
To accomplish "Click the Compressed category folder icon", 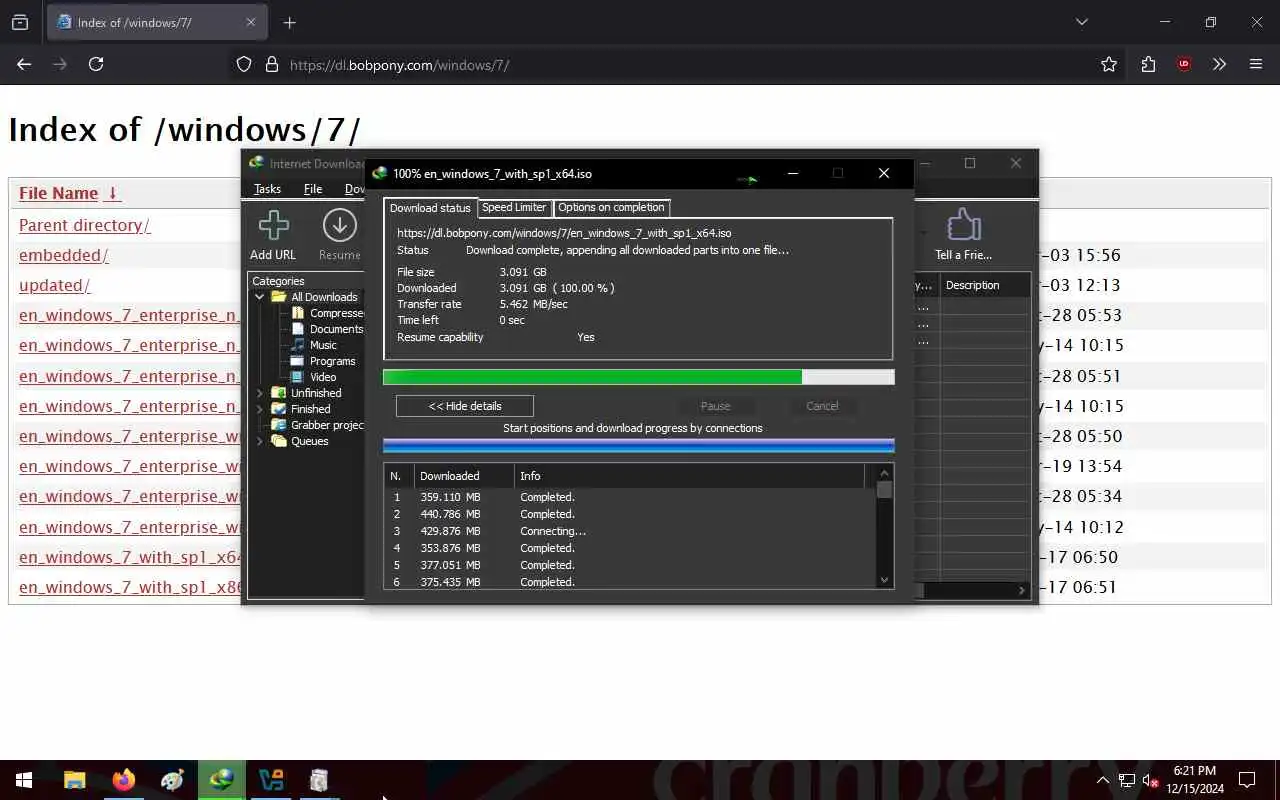I will 298,313.
